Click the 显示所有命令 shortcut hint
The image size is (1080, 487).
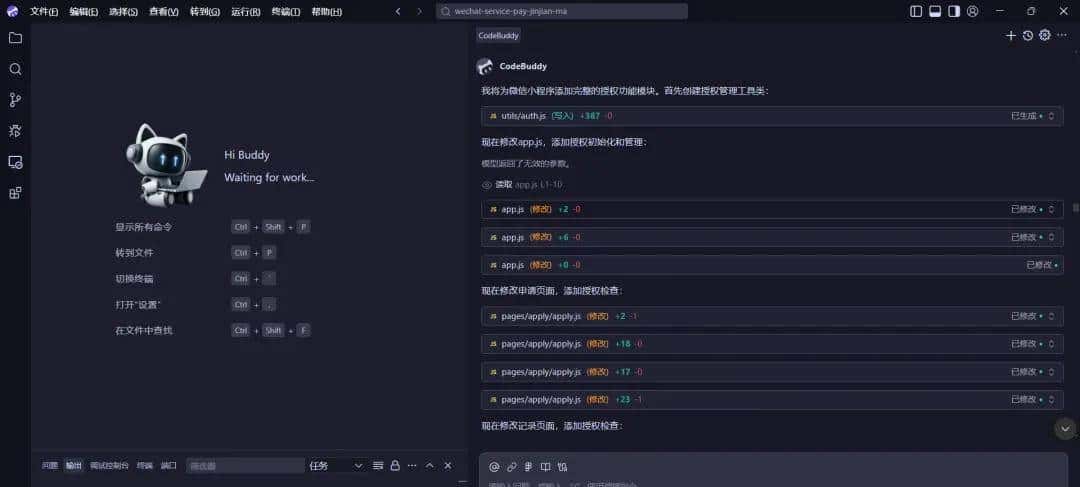[144, 227]
